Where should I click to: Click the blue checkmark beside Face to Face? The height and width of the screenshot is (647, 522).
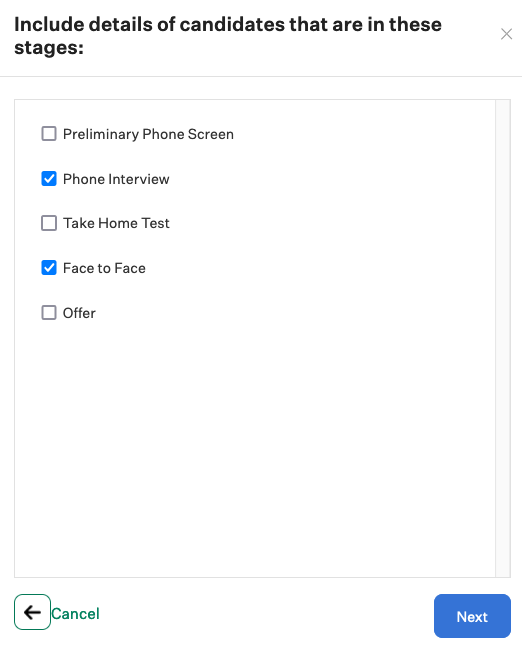point(49,268)
